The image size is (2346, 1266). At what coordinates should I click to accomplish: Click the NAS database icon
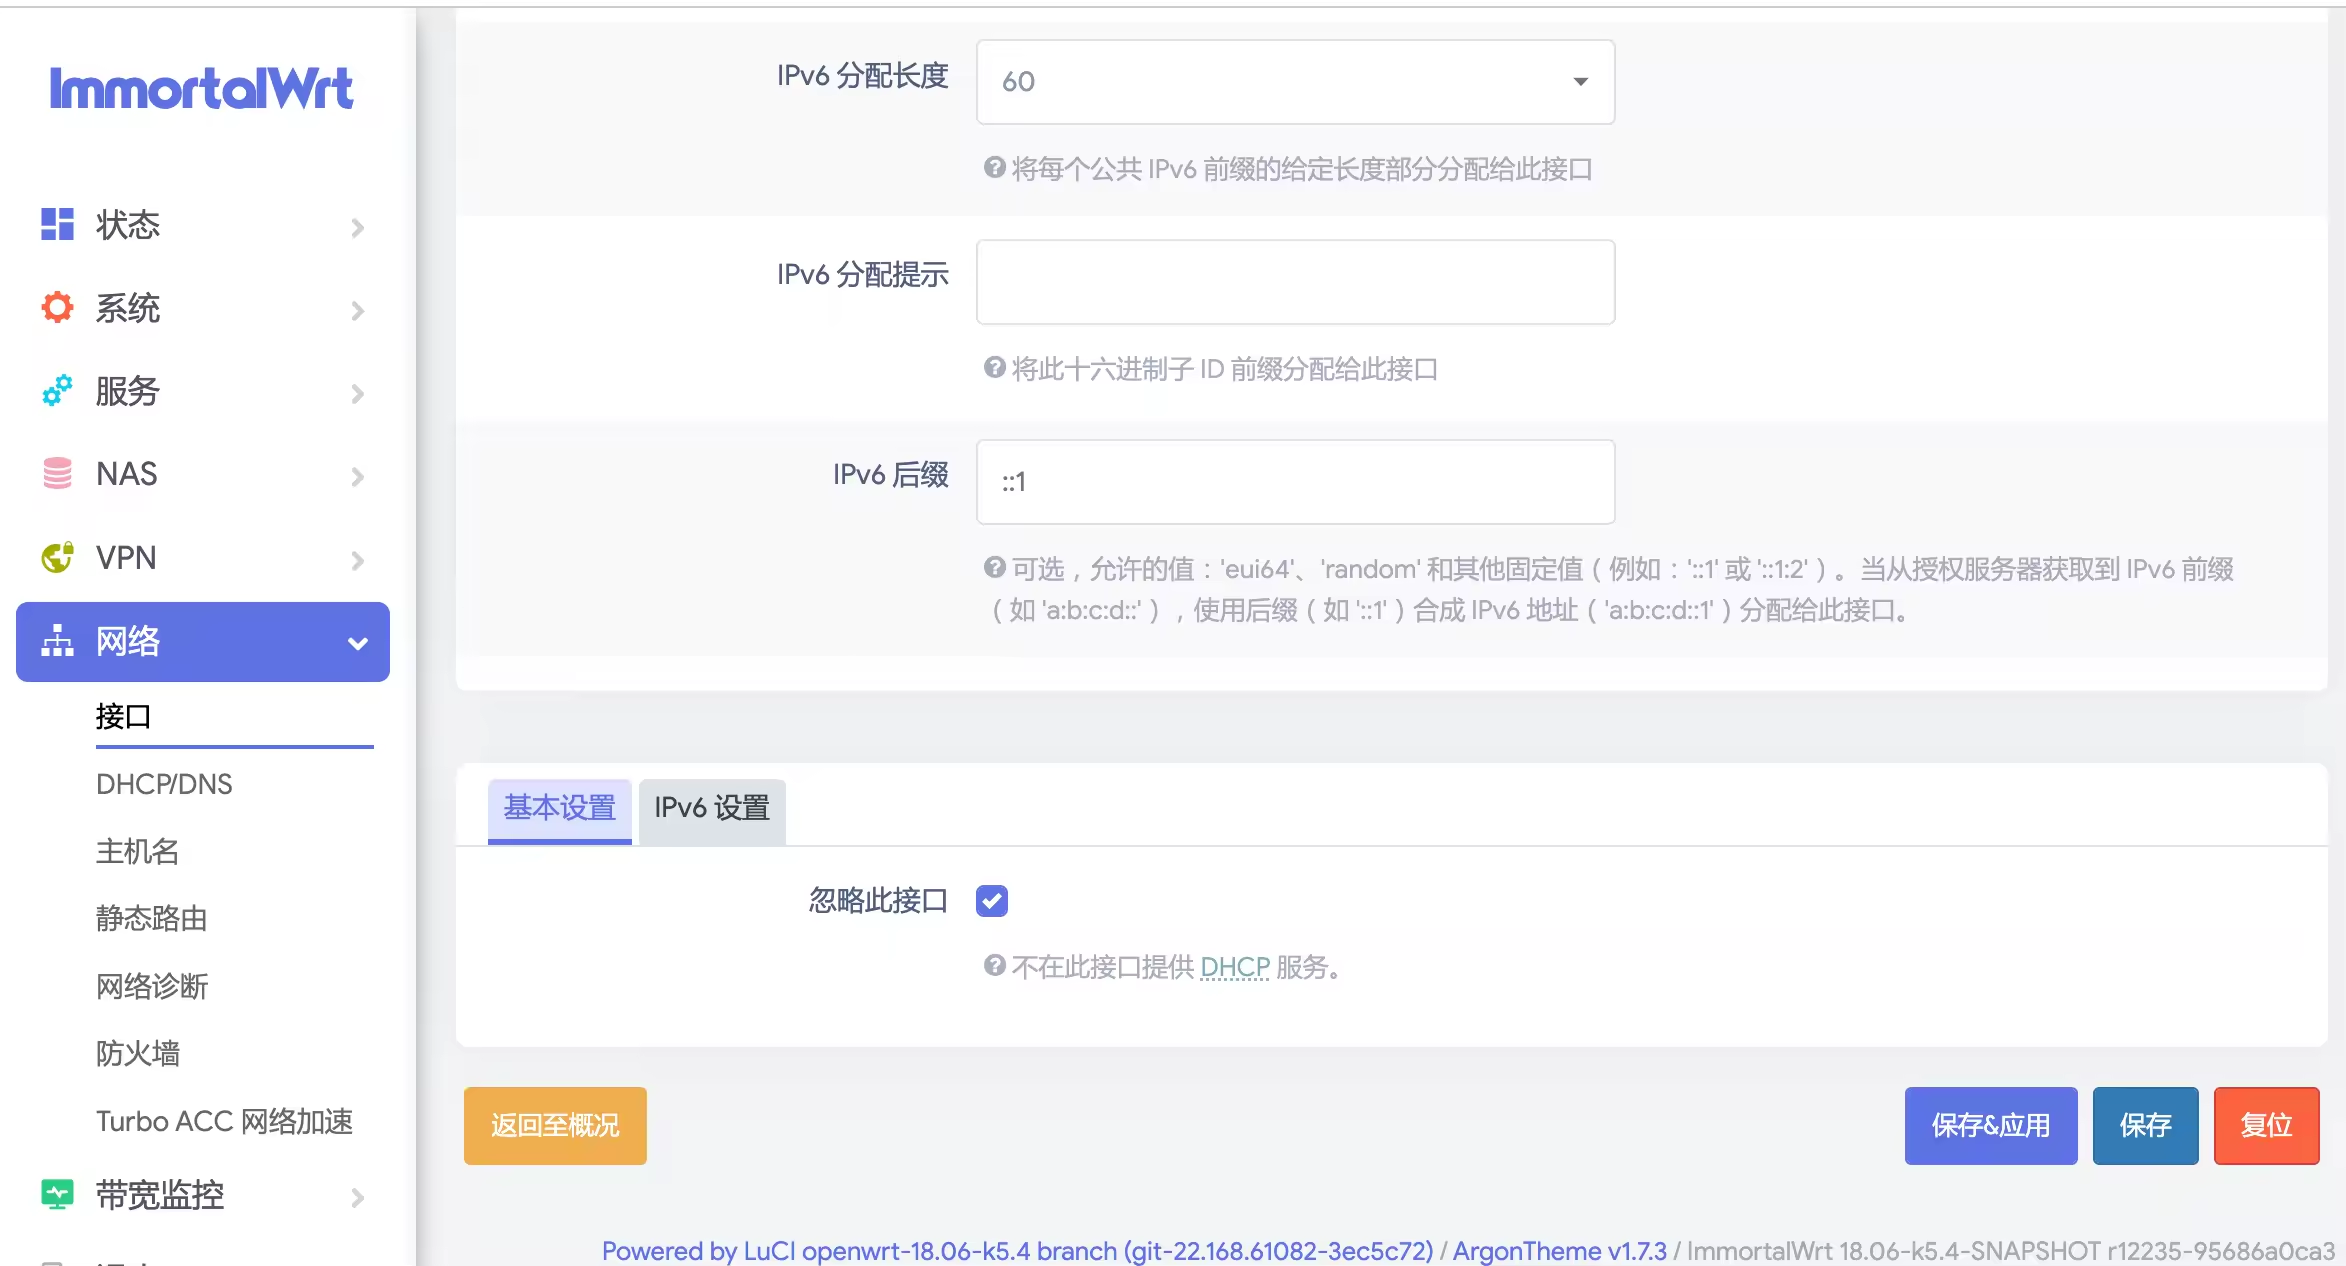click(57, 473)
